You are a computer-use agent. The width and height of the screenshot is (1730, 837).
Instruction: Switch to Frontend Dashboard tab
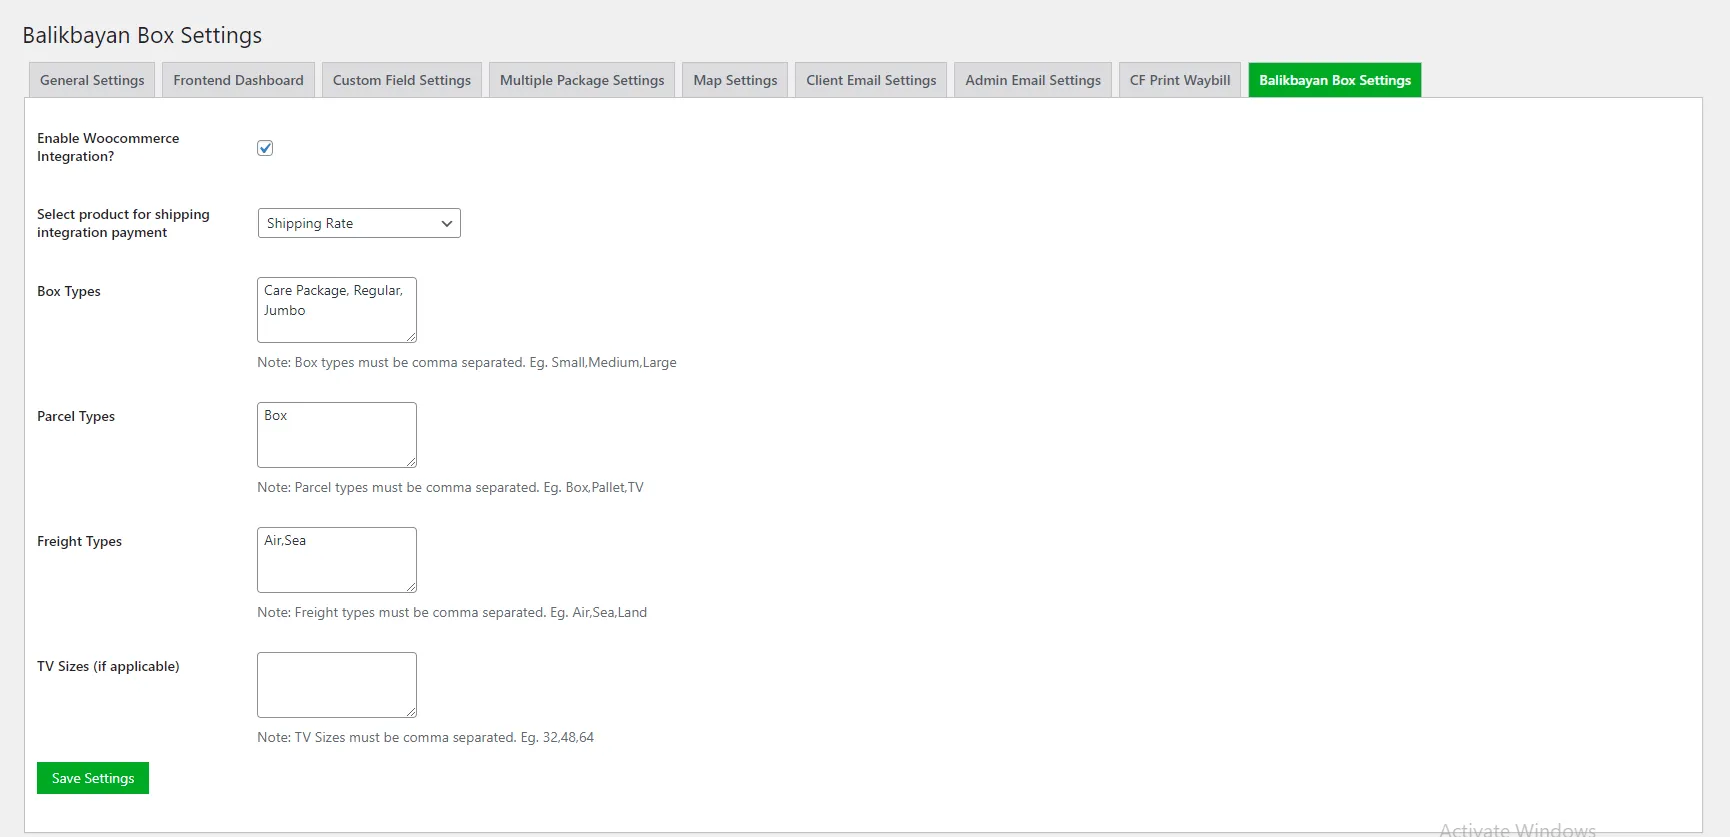coord(238,80)
